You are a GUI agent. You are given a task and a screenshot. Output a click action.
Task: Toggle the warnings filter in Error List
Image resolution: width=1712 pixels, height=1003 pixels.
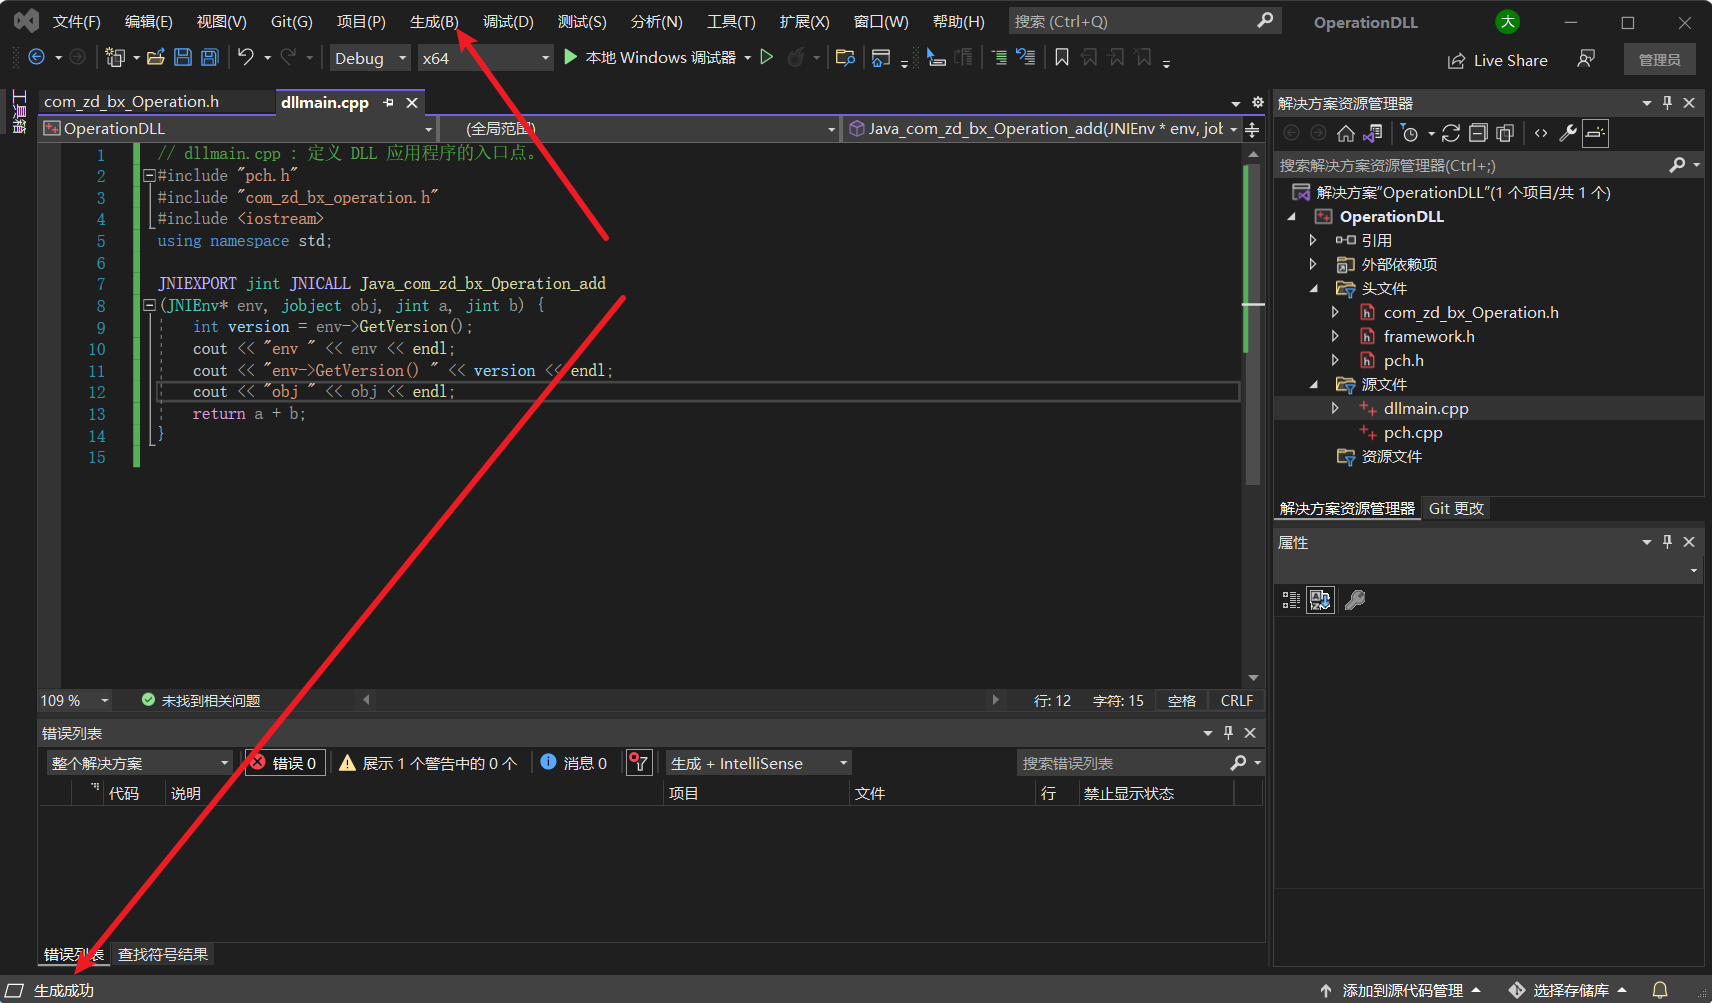(428, 763)
